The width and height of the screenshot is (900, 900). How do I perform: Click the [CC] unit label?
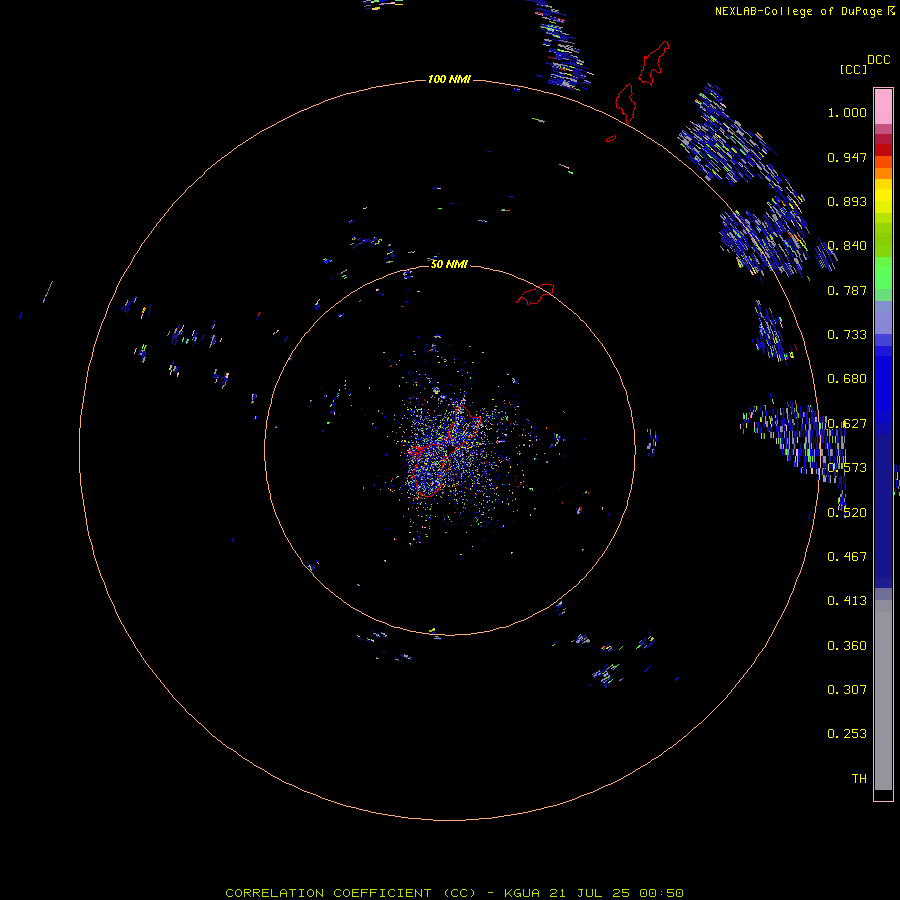(x=853, y=69)
